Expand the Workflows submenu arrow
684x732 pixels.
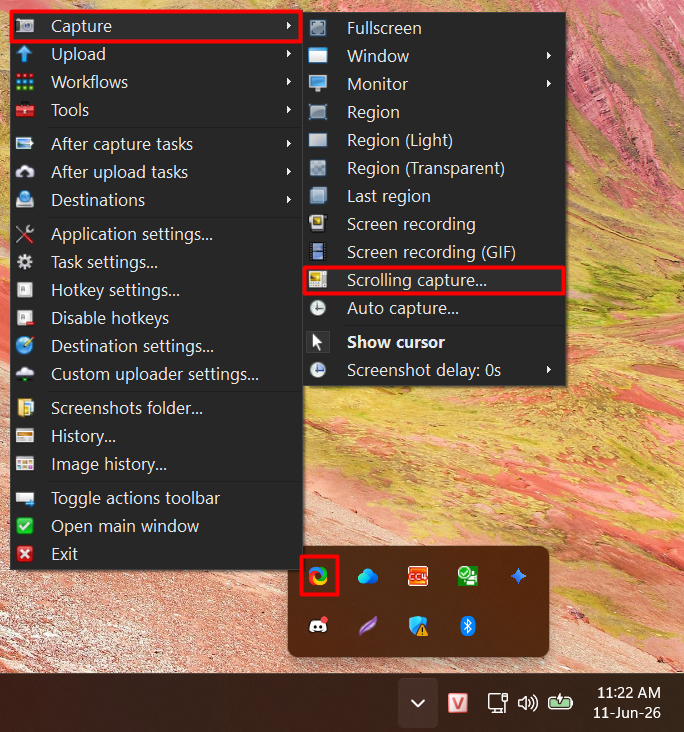(289, 82)
